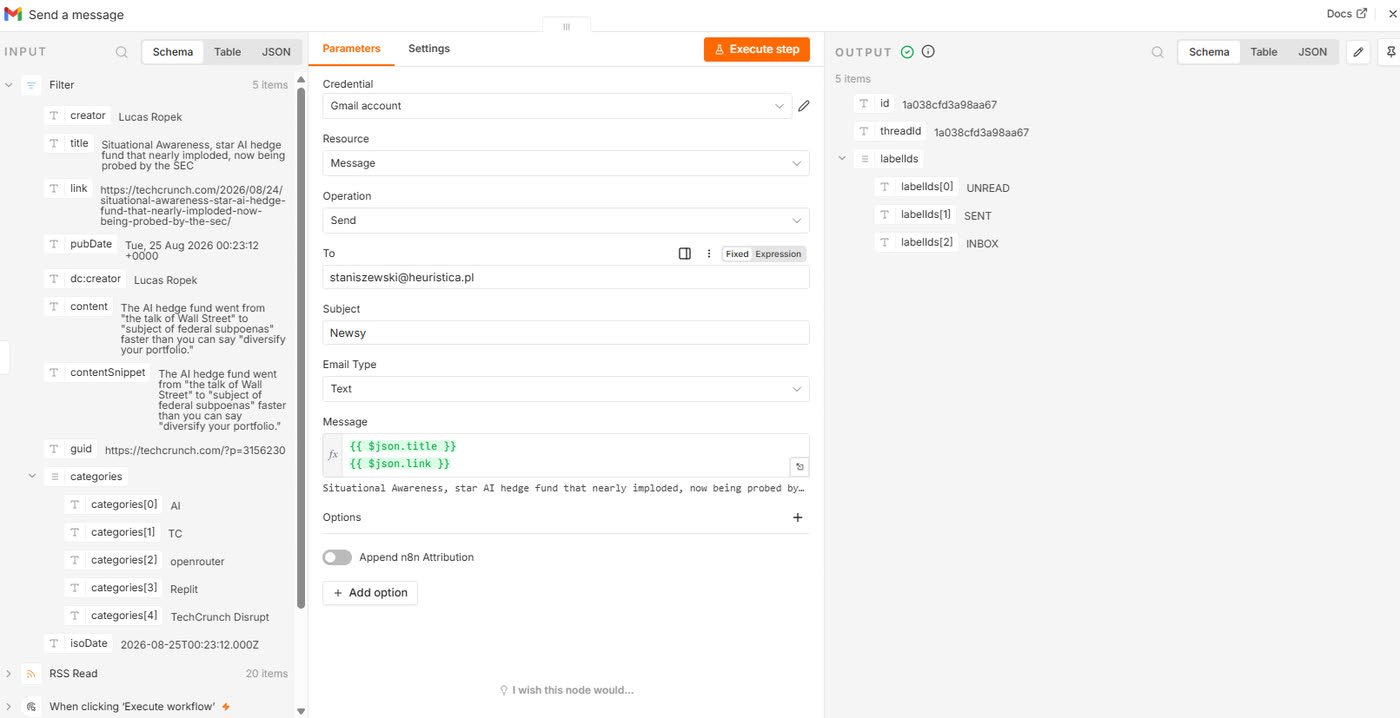Edit output with the pencil icon
1400x718 pixels.
tap(1358, 52)
